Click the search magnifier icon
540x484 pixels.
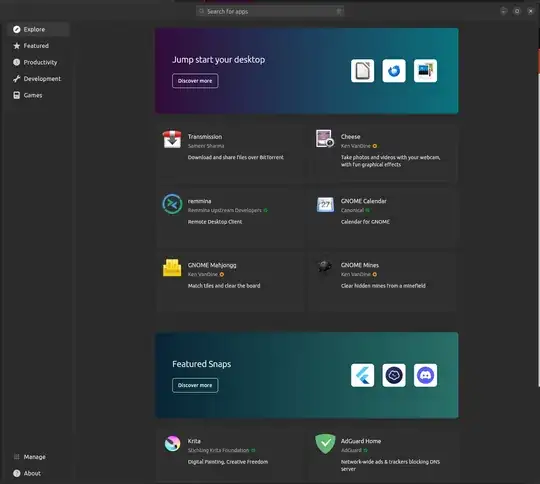202,11
